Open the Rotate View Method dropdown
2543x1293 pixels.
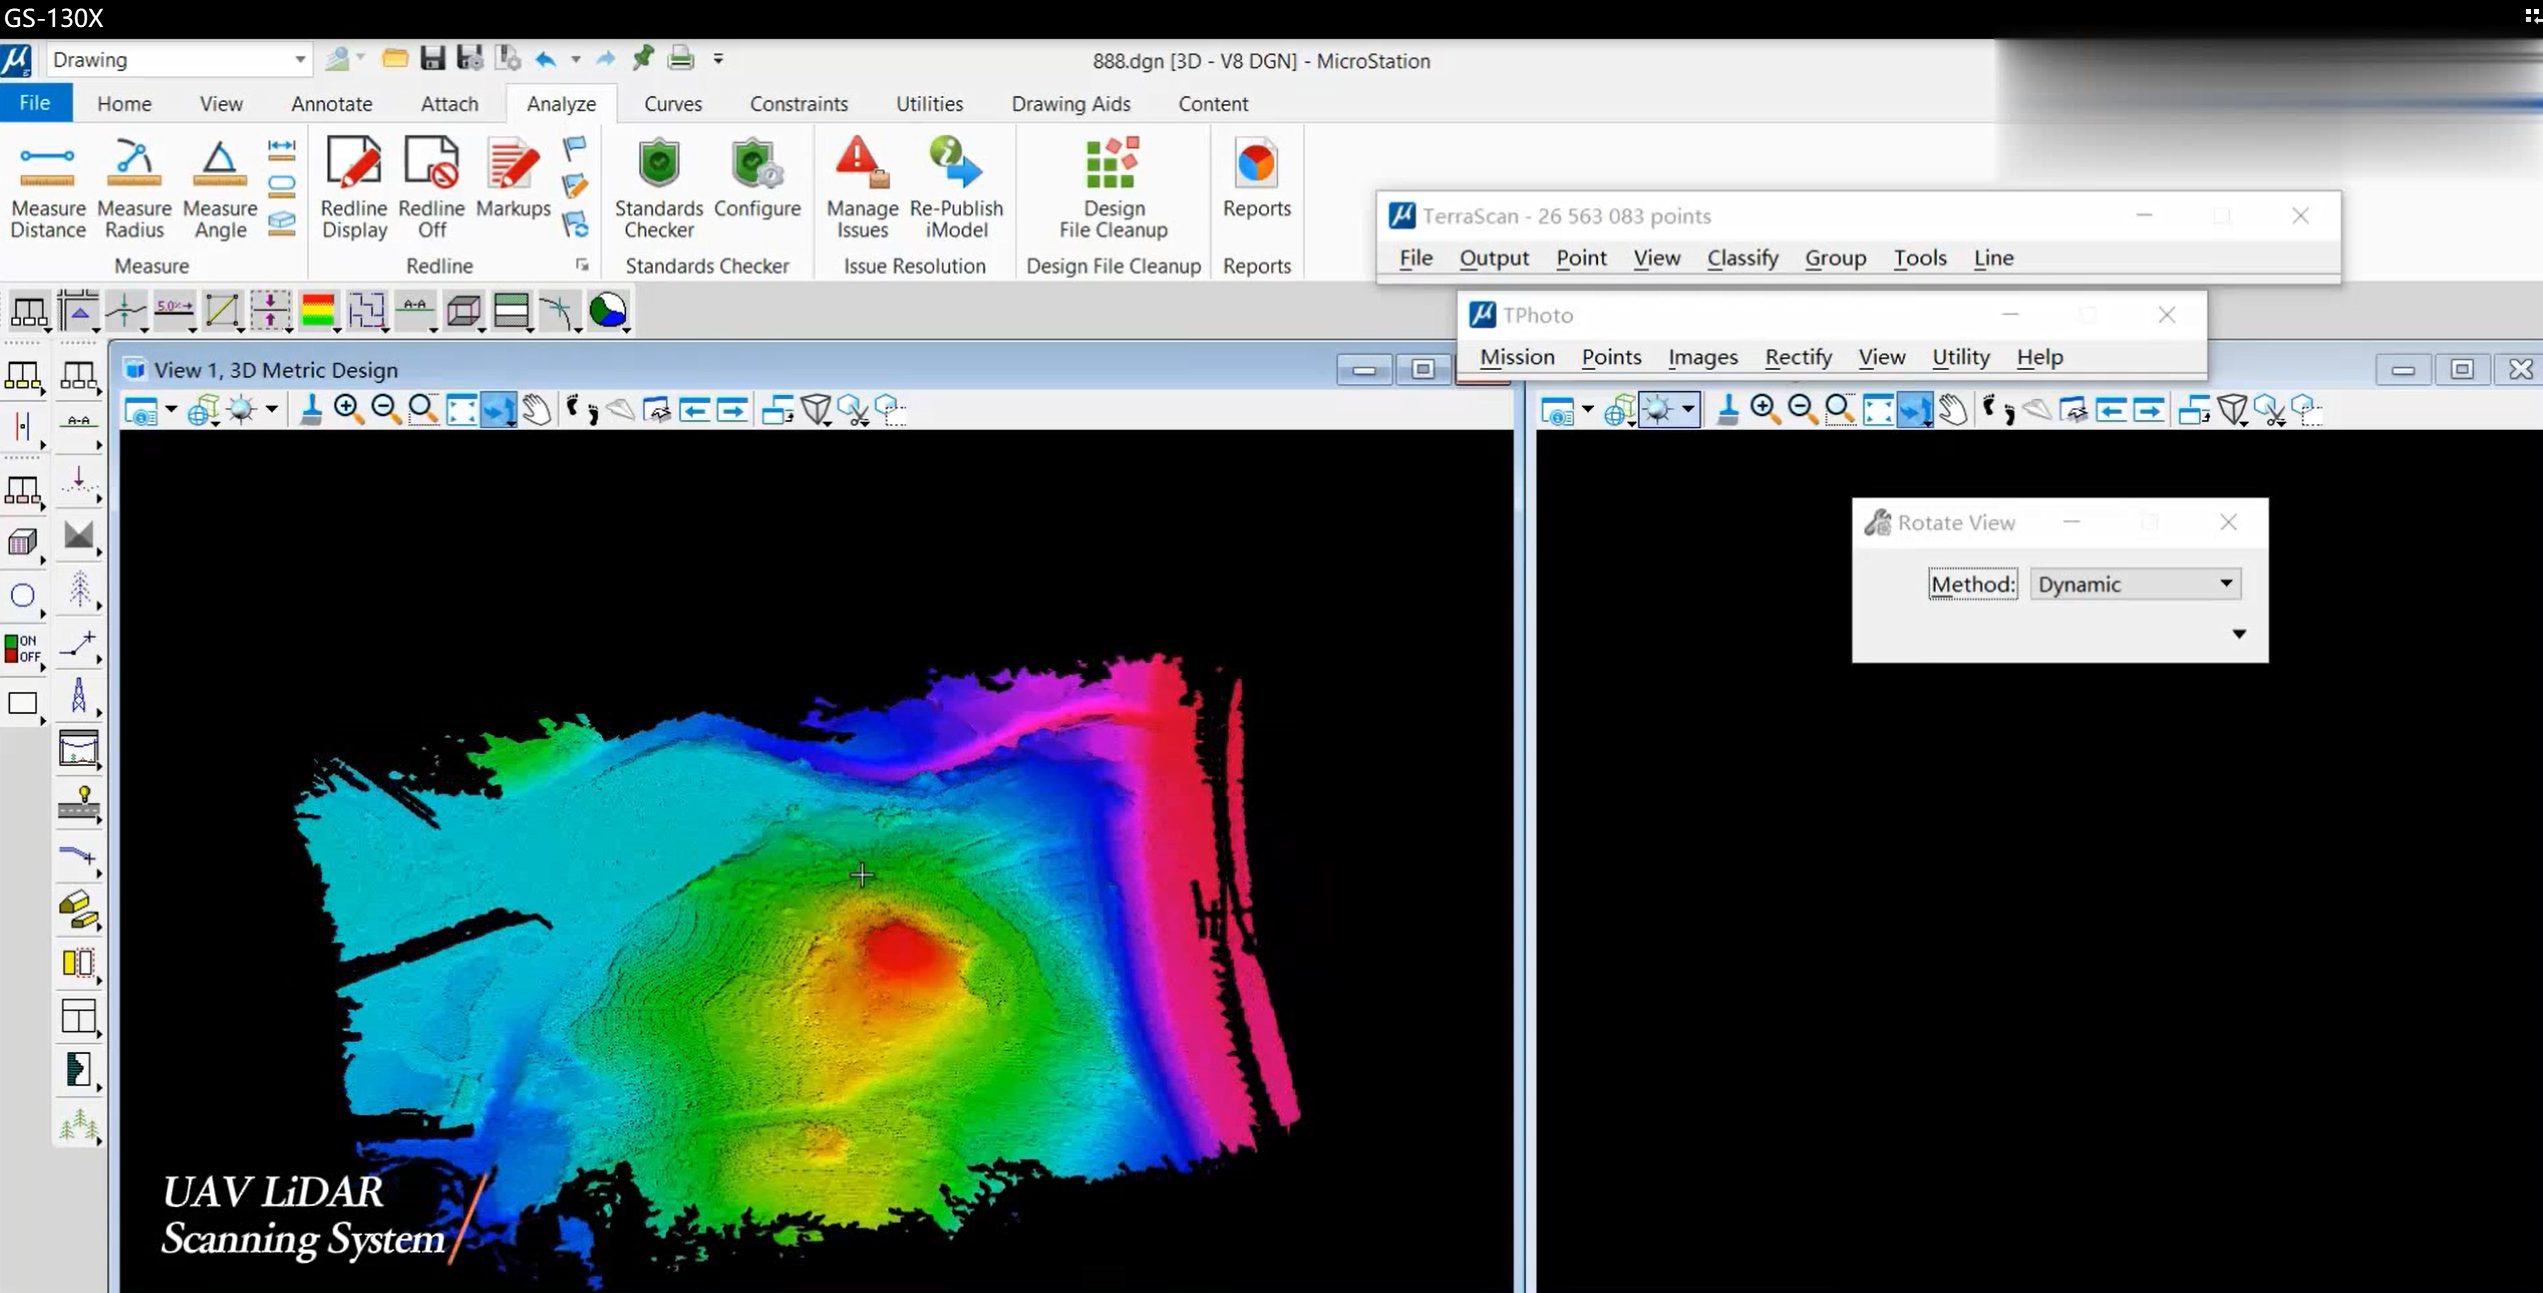tap(2226, 584)
